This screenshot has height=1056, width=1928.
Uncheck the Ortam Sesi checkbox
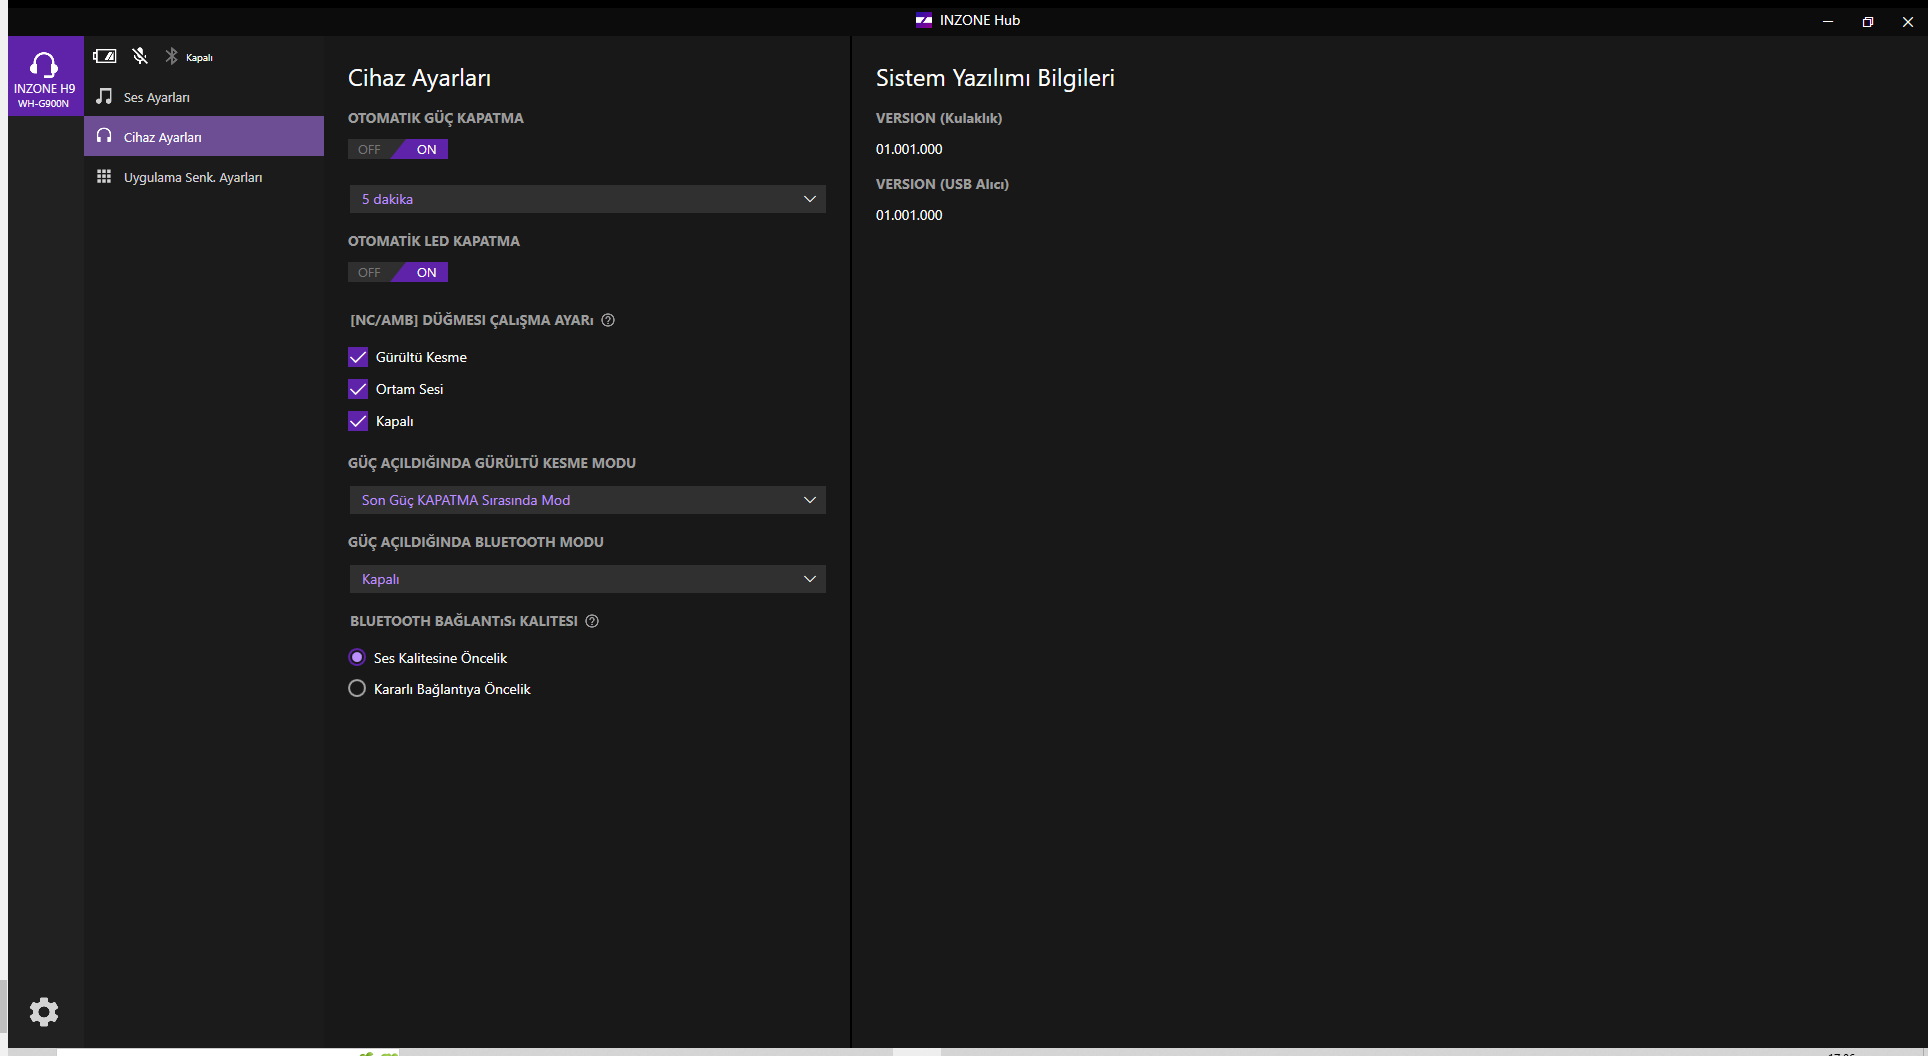358,389
